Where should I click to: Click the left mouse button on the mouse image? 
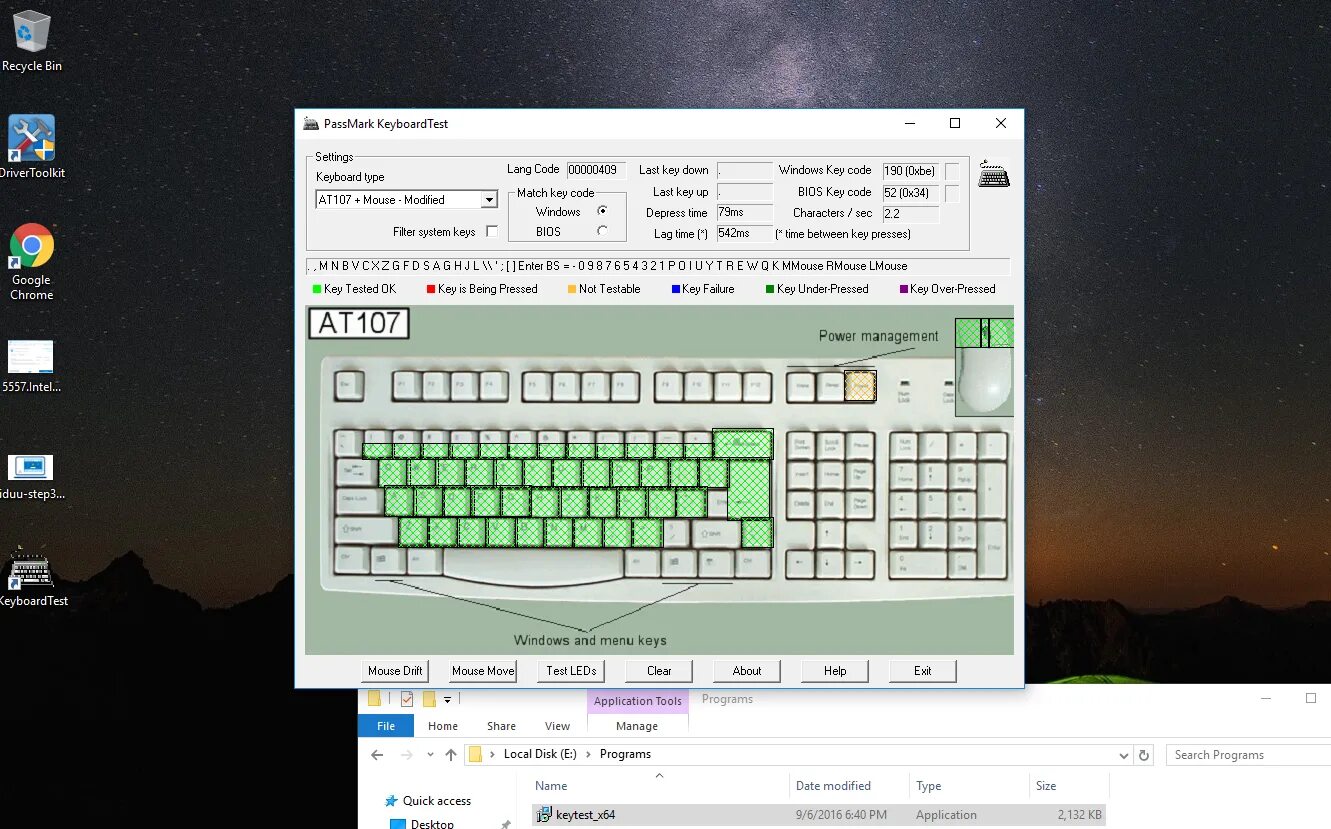(x=968, y=332)
